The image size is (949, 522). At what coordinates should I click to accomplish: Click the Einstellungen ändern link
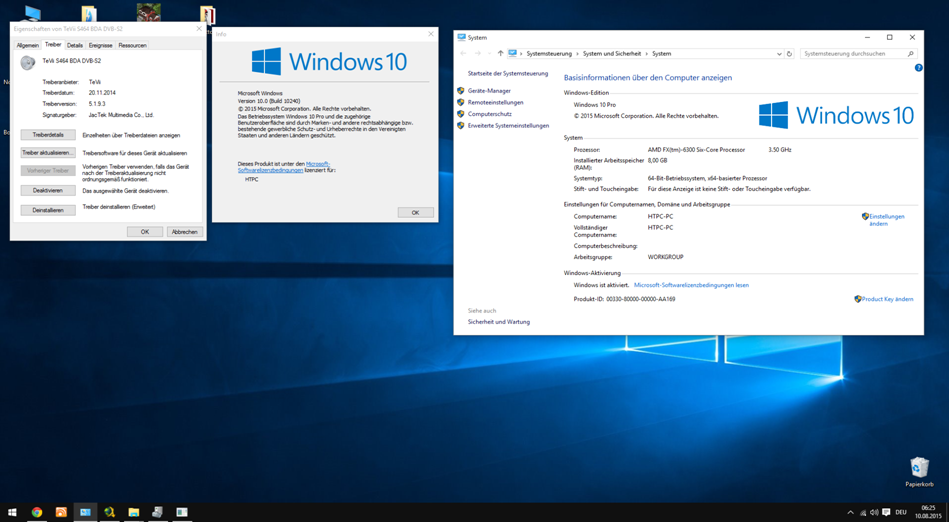(887, 220)
